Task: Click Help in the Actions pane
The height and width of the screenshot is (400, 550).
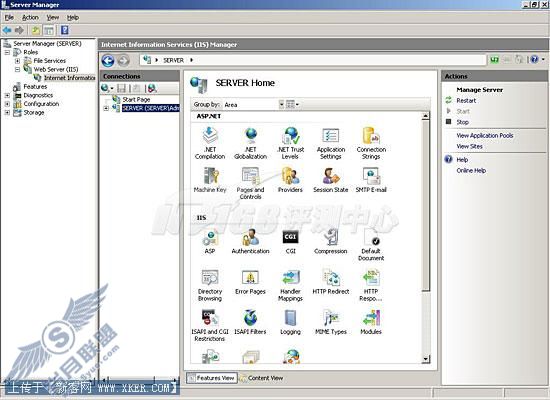Action: point(462,160)
